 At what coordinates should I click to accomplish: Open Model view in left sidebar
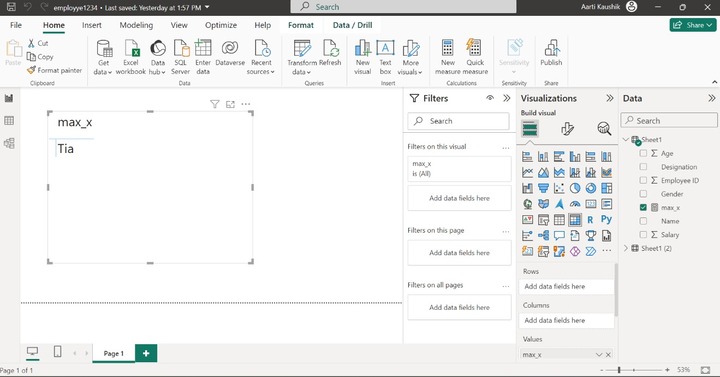click(9, 143)
